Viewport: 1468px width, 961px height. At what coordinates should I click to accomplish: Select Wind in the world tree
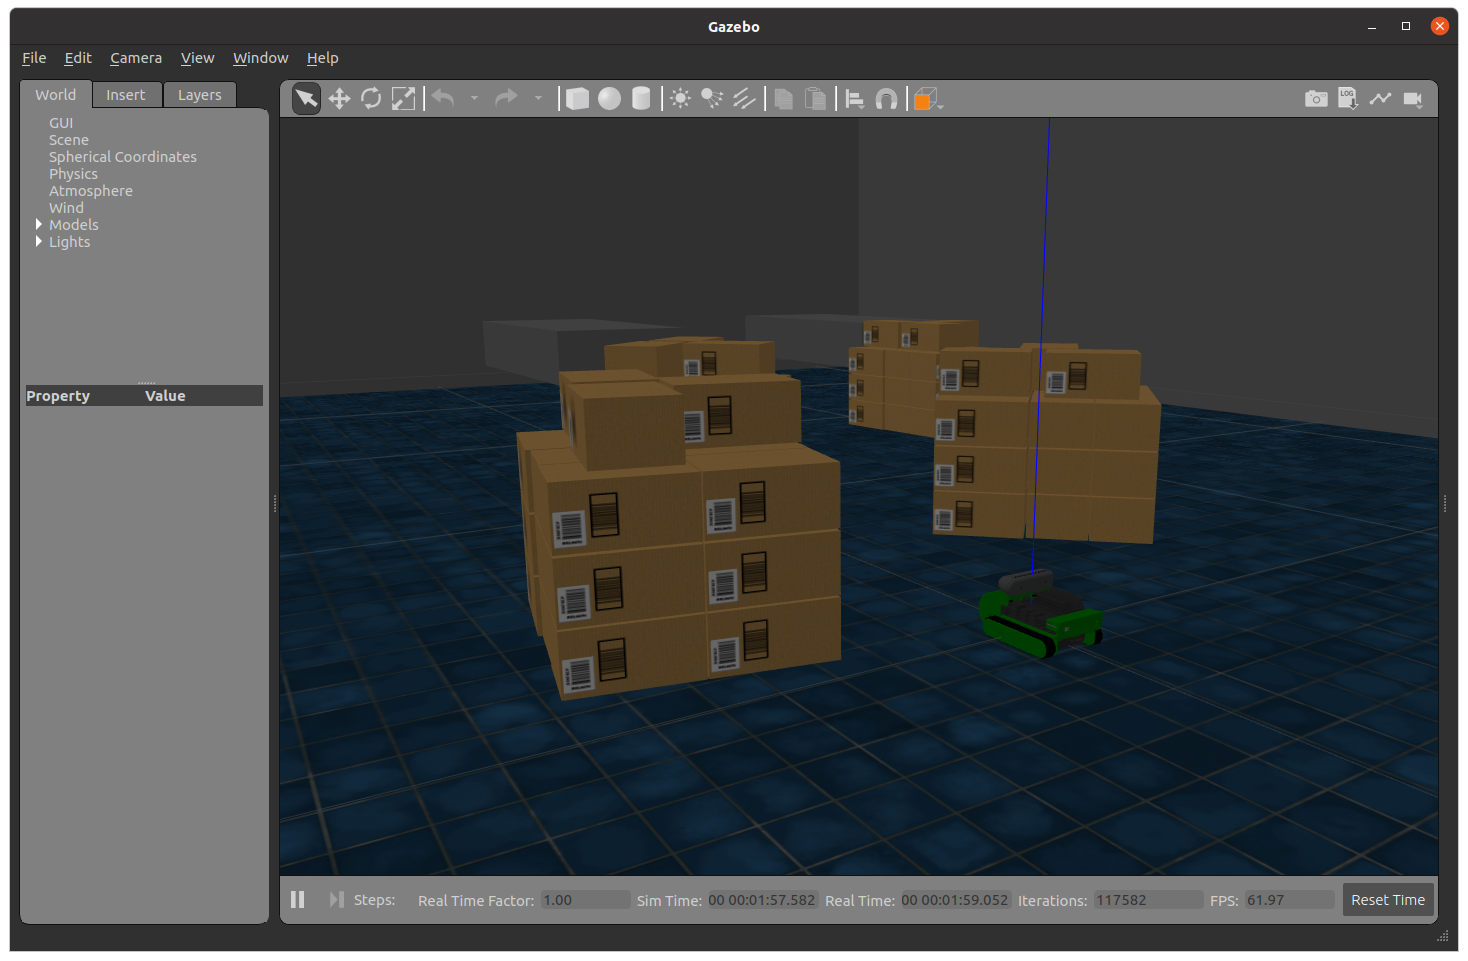[66, 208]
